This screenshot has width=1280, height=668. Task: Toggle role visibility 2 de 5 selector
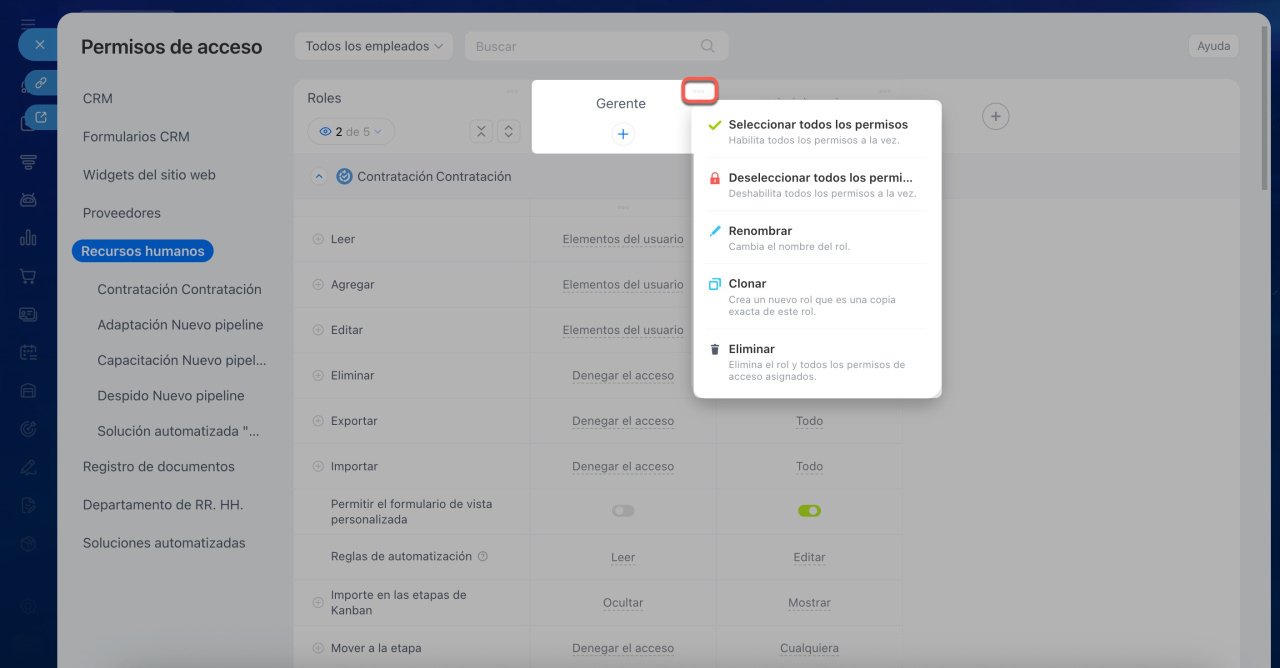[x=351, y=131]
